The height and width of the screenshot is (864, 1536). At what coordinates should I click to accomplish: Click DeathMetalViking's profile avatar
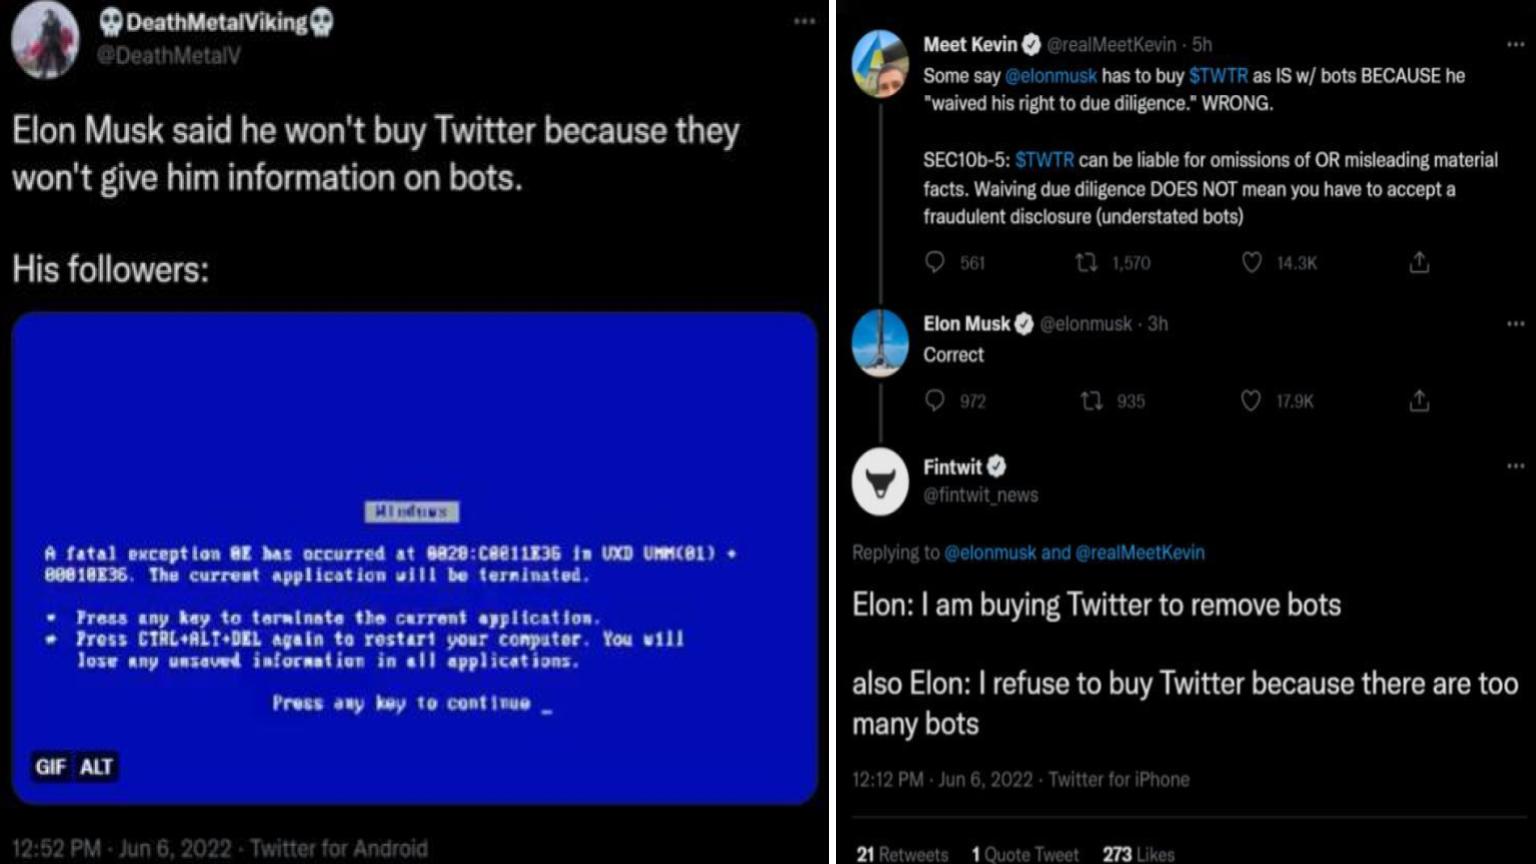click(x=45, y=40)
